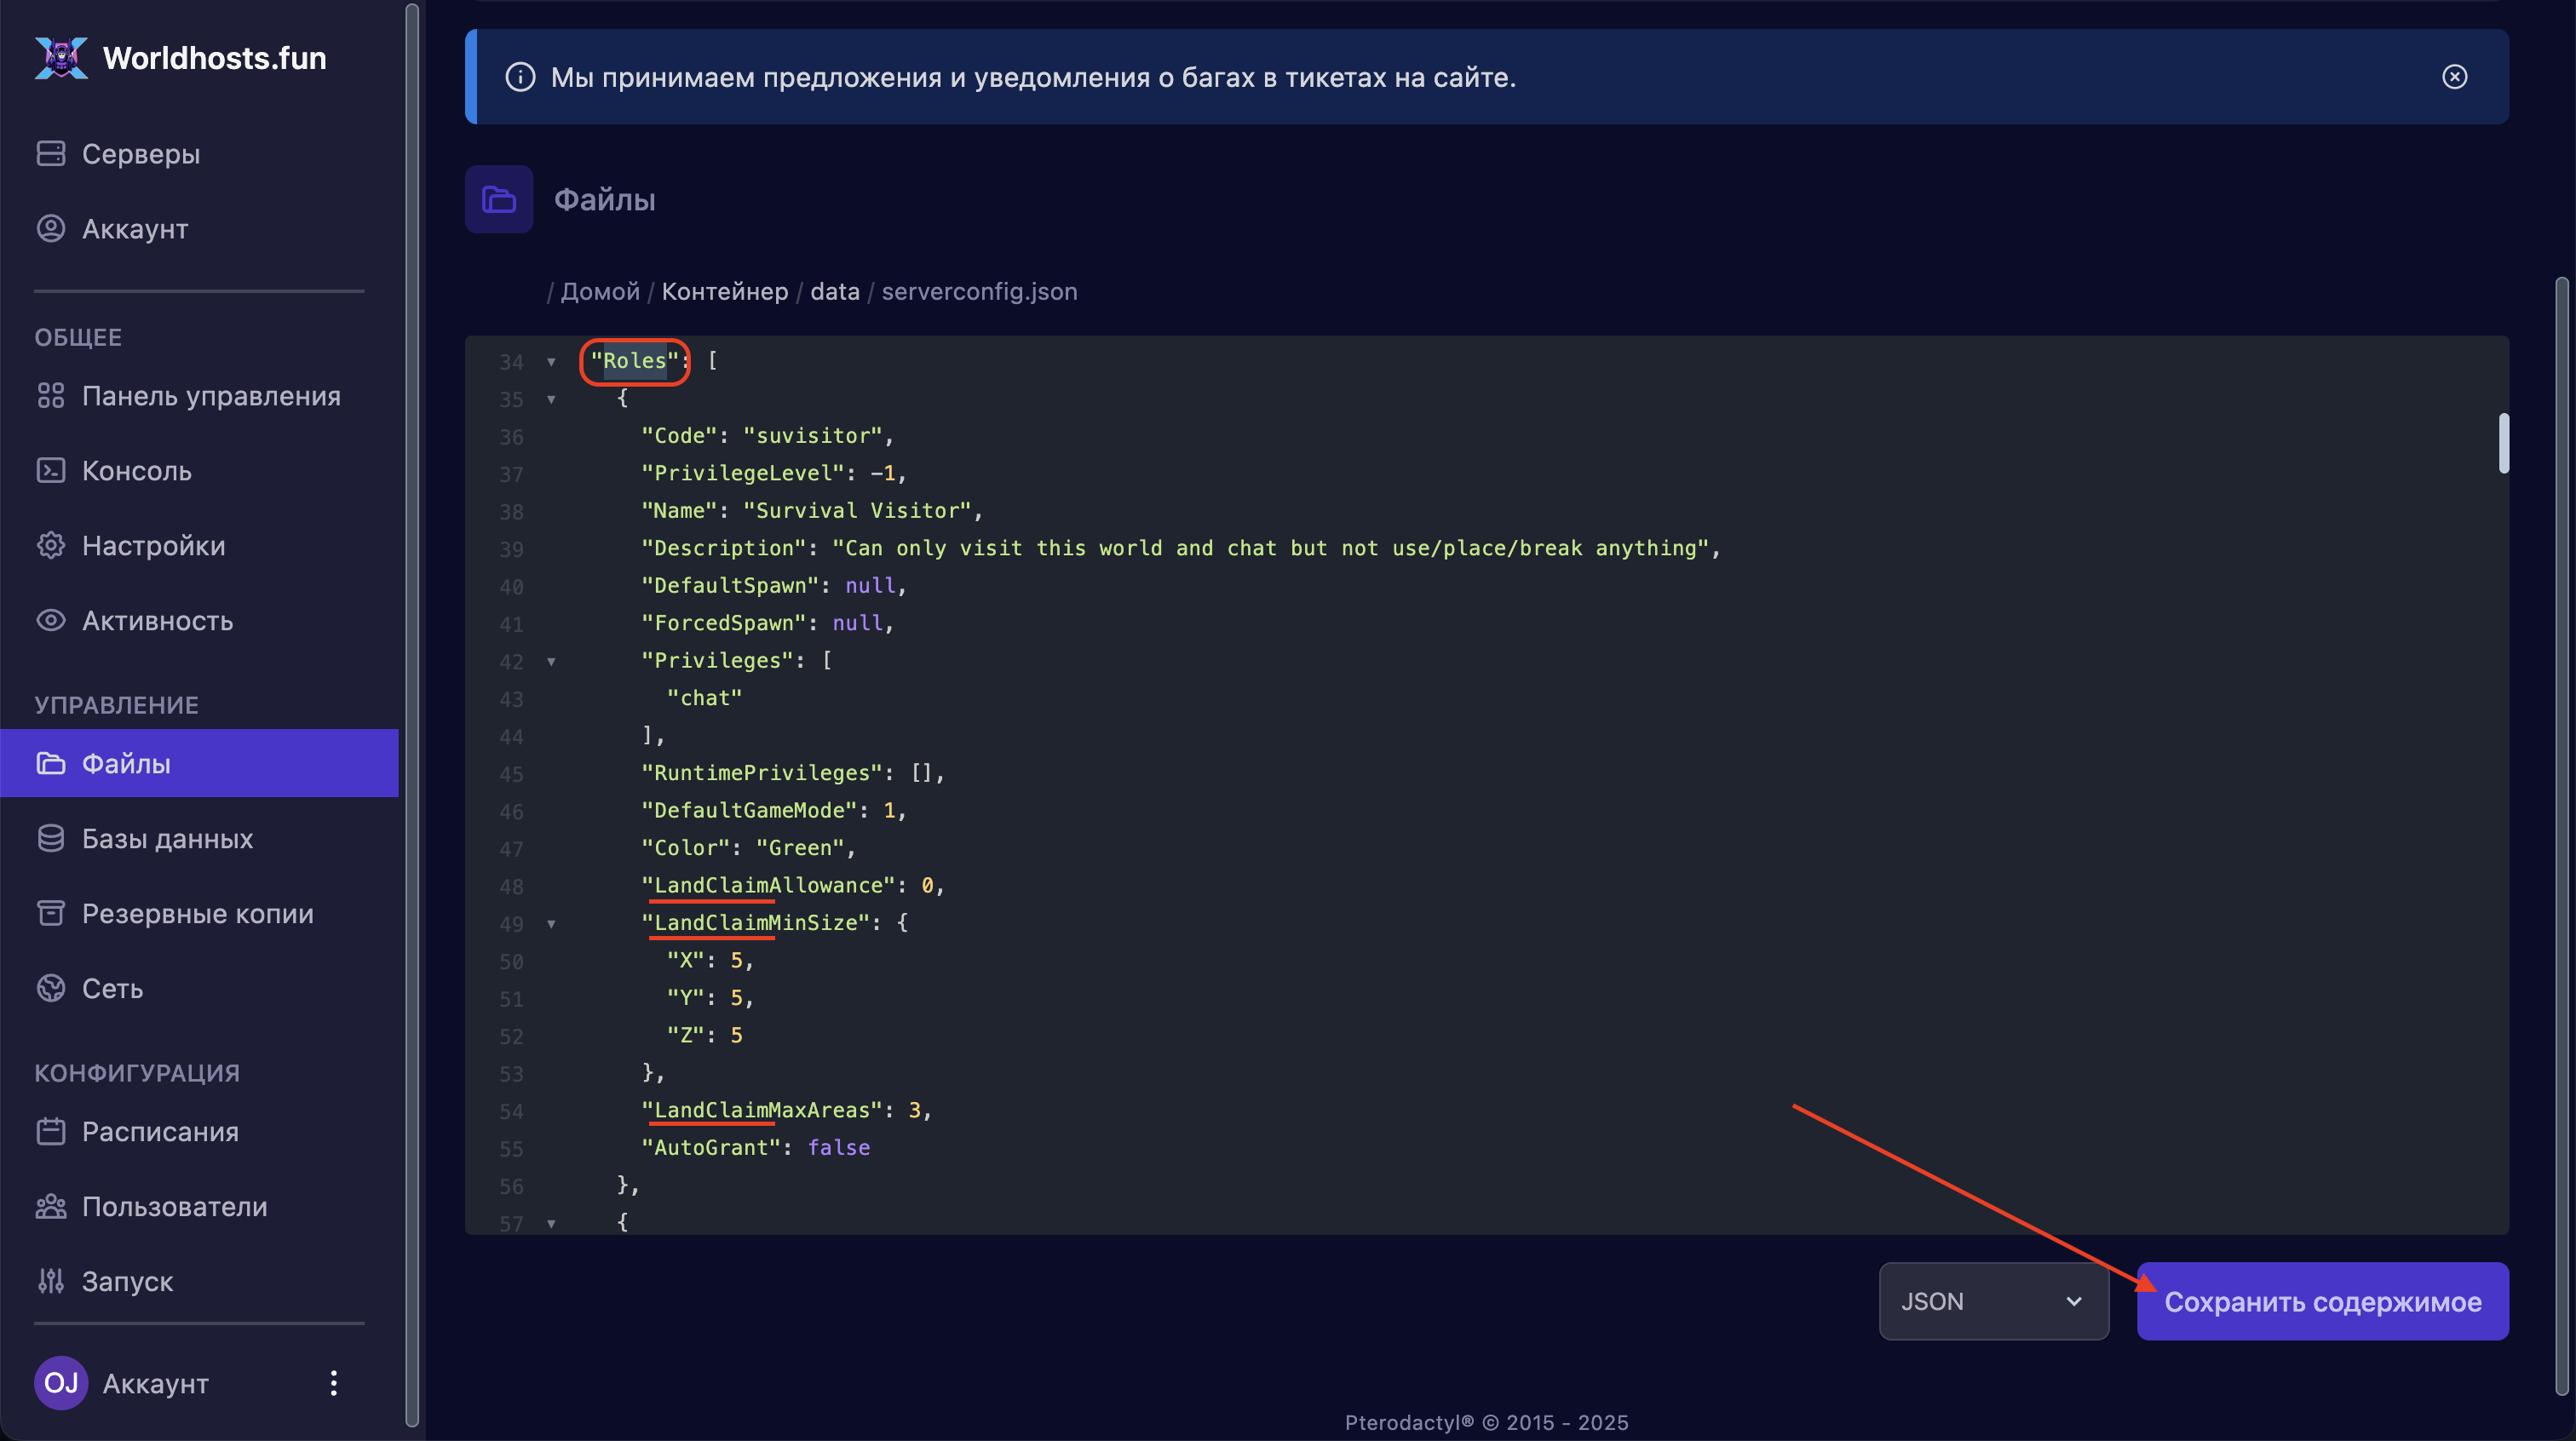Open Консоль from the sidebar
The image size is (2576, 1441).
click(136, 471)
